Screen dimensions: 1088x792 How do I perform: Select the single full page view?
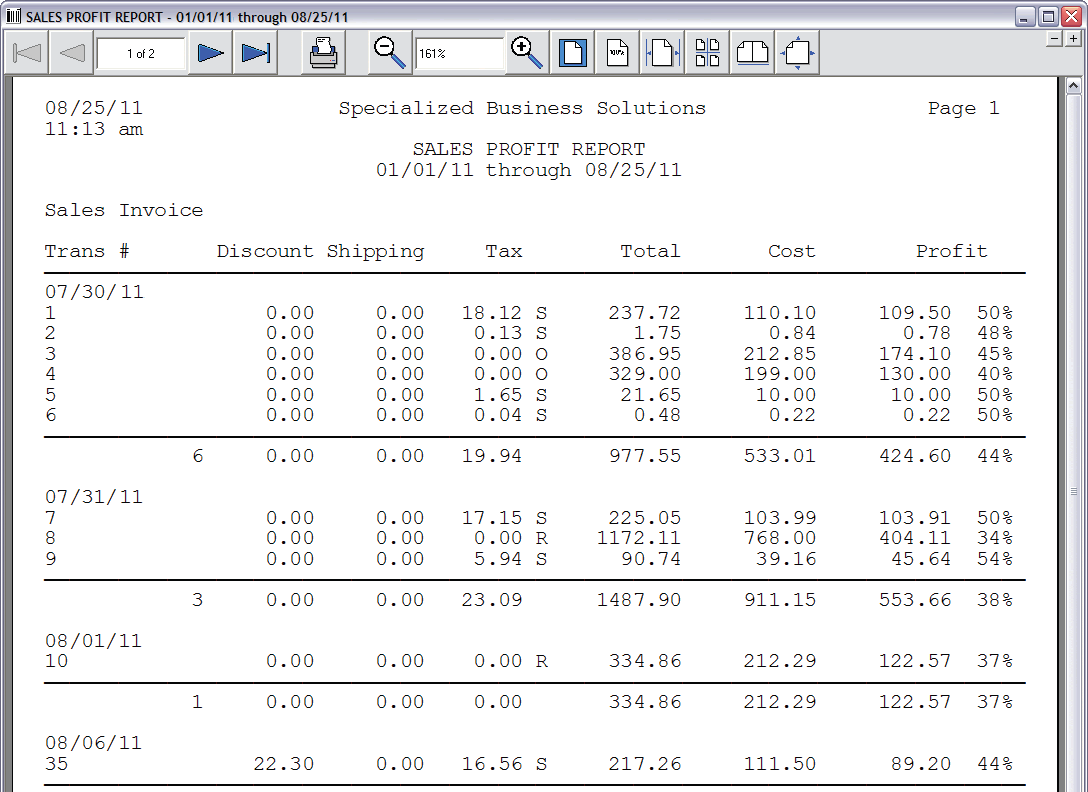pyautogui.click(x=572, y=53)
